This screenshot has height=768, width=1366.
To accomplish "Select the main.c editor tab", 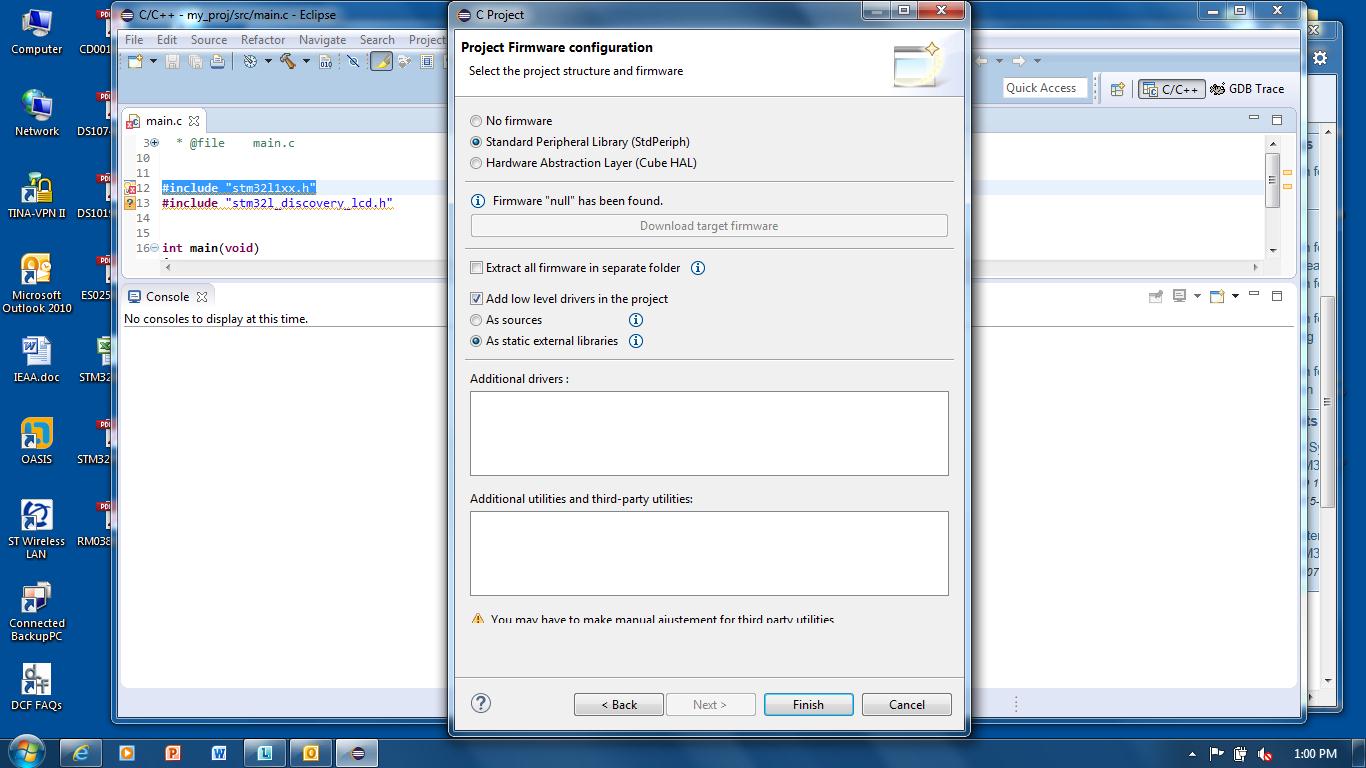I will (164, 121).
